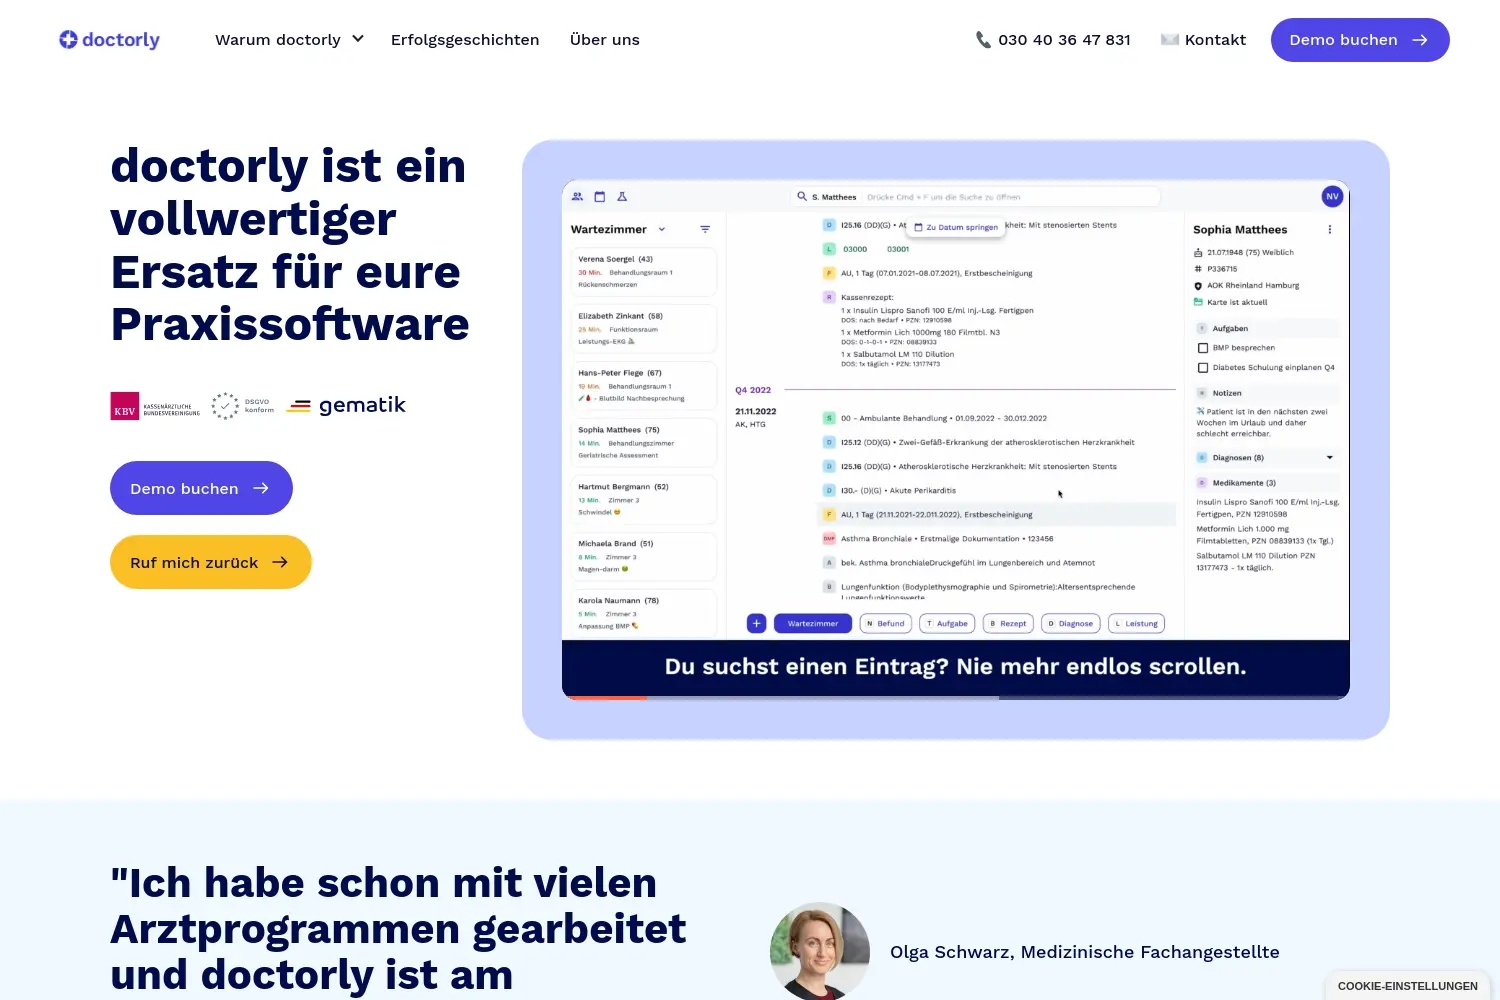Click the video progress bar under the caption
Screen dimensions: 1500x1000
956,697
